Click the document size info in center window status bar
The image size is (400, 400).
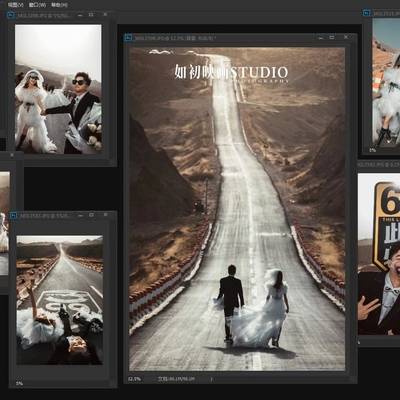(176, 379)
